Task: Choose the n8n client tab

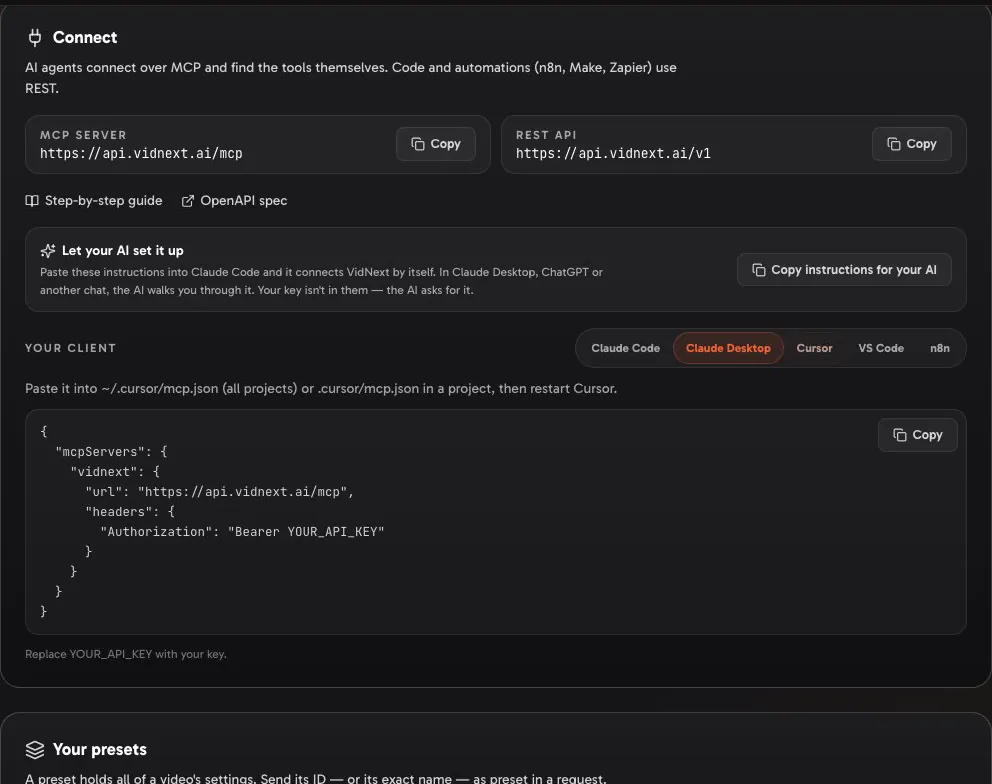Action: coord(939,348)
